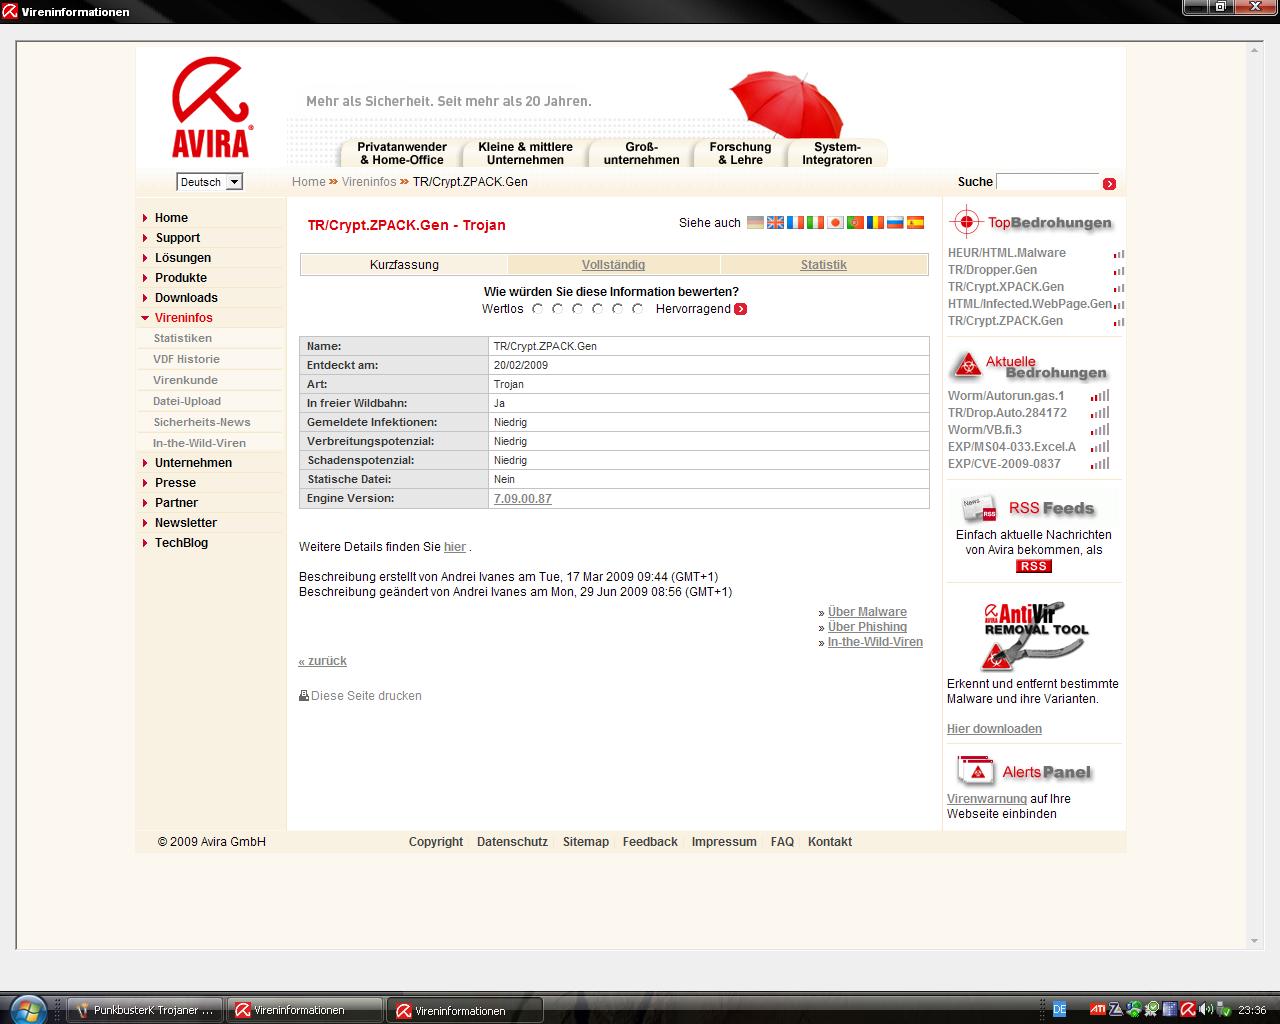Open the VDF Historie submenu item
1280x1024 pixels.
click(x=186, y=359)
